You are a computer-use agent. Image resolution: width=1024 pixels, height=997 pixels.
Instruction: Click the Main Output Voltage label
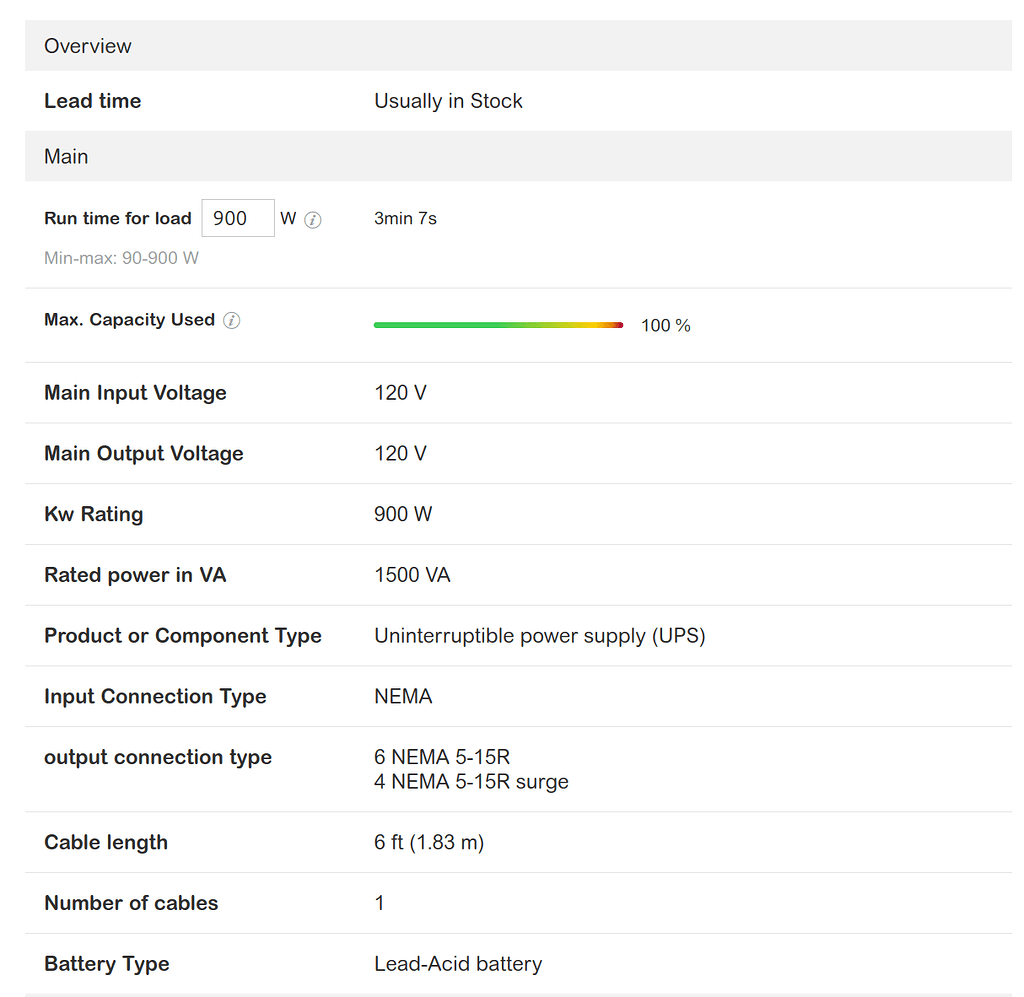coord(144,454)
